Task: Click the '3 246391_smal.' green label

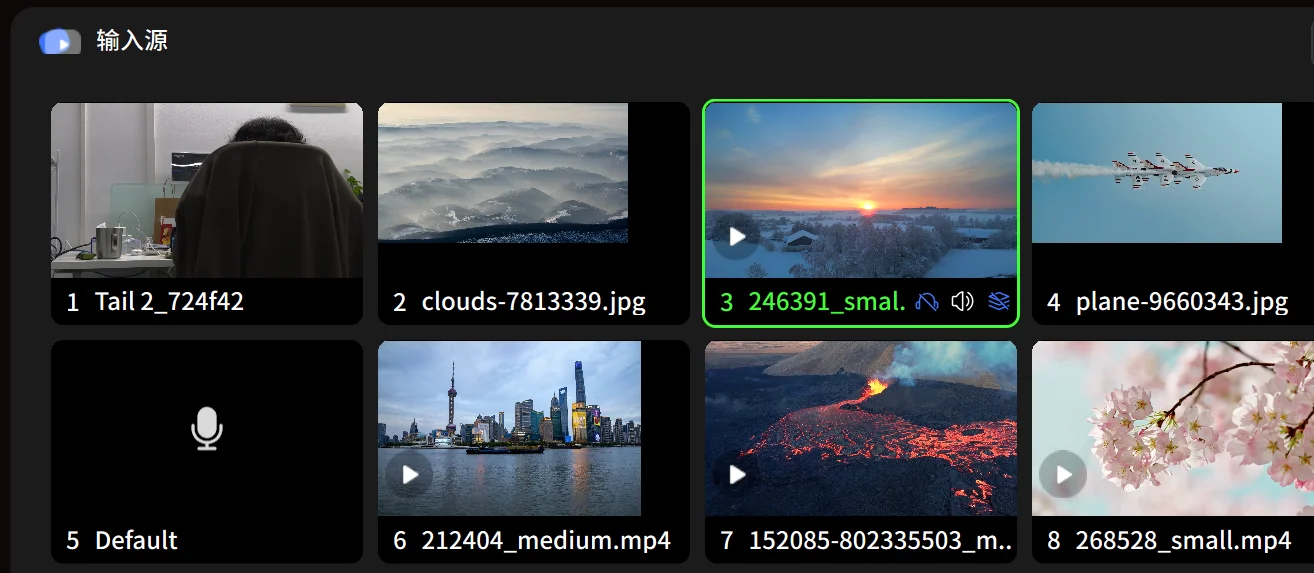Action: [x=813, y=302]
